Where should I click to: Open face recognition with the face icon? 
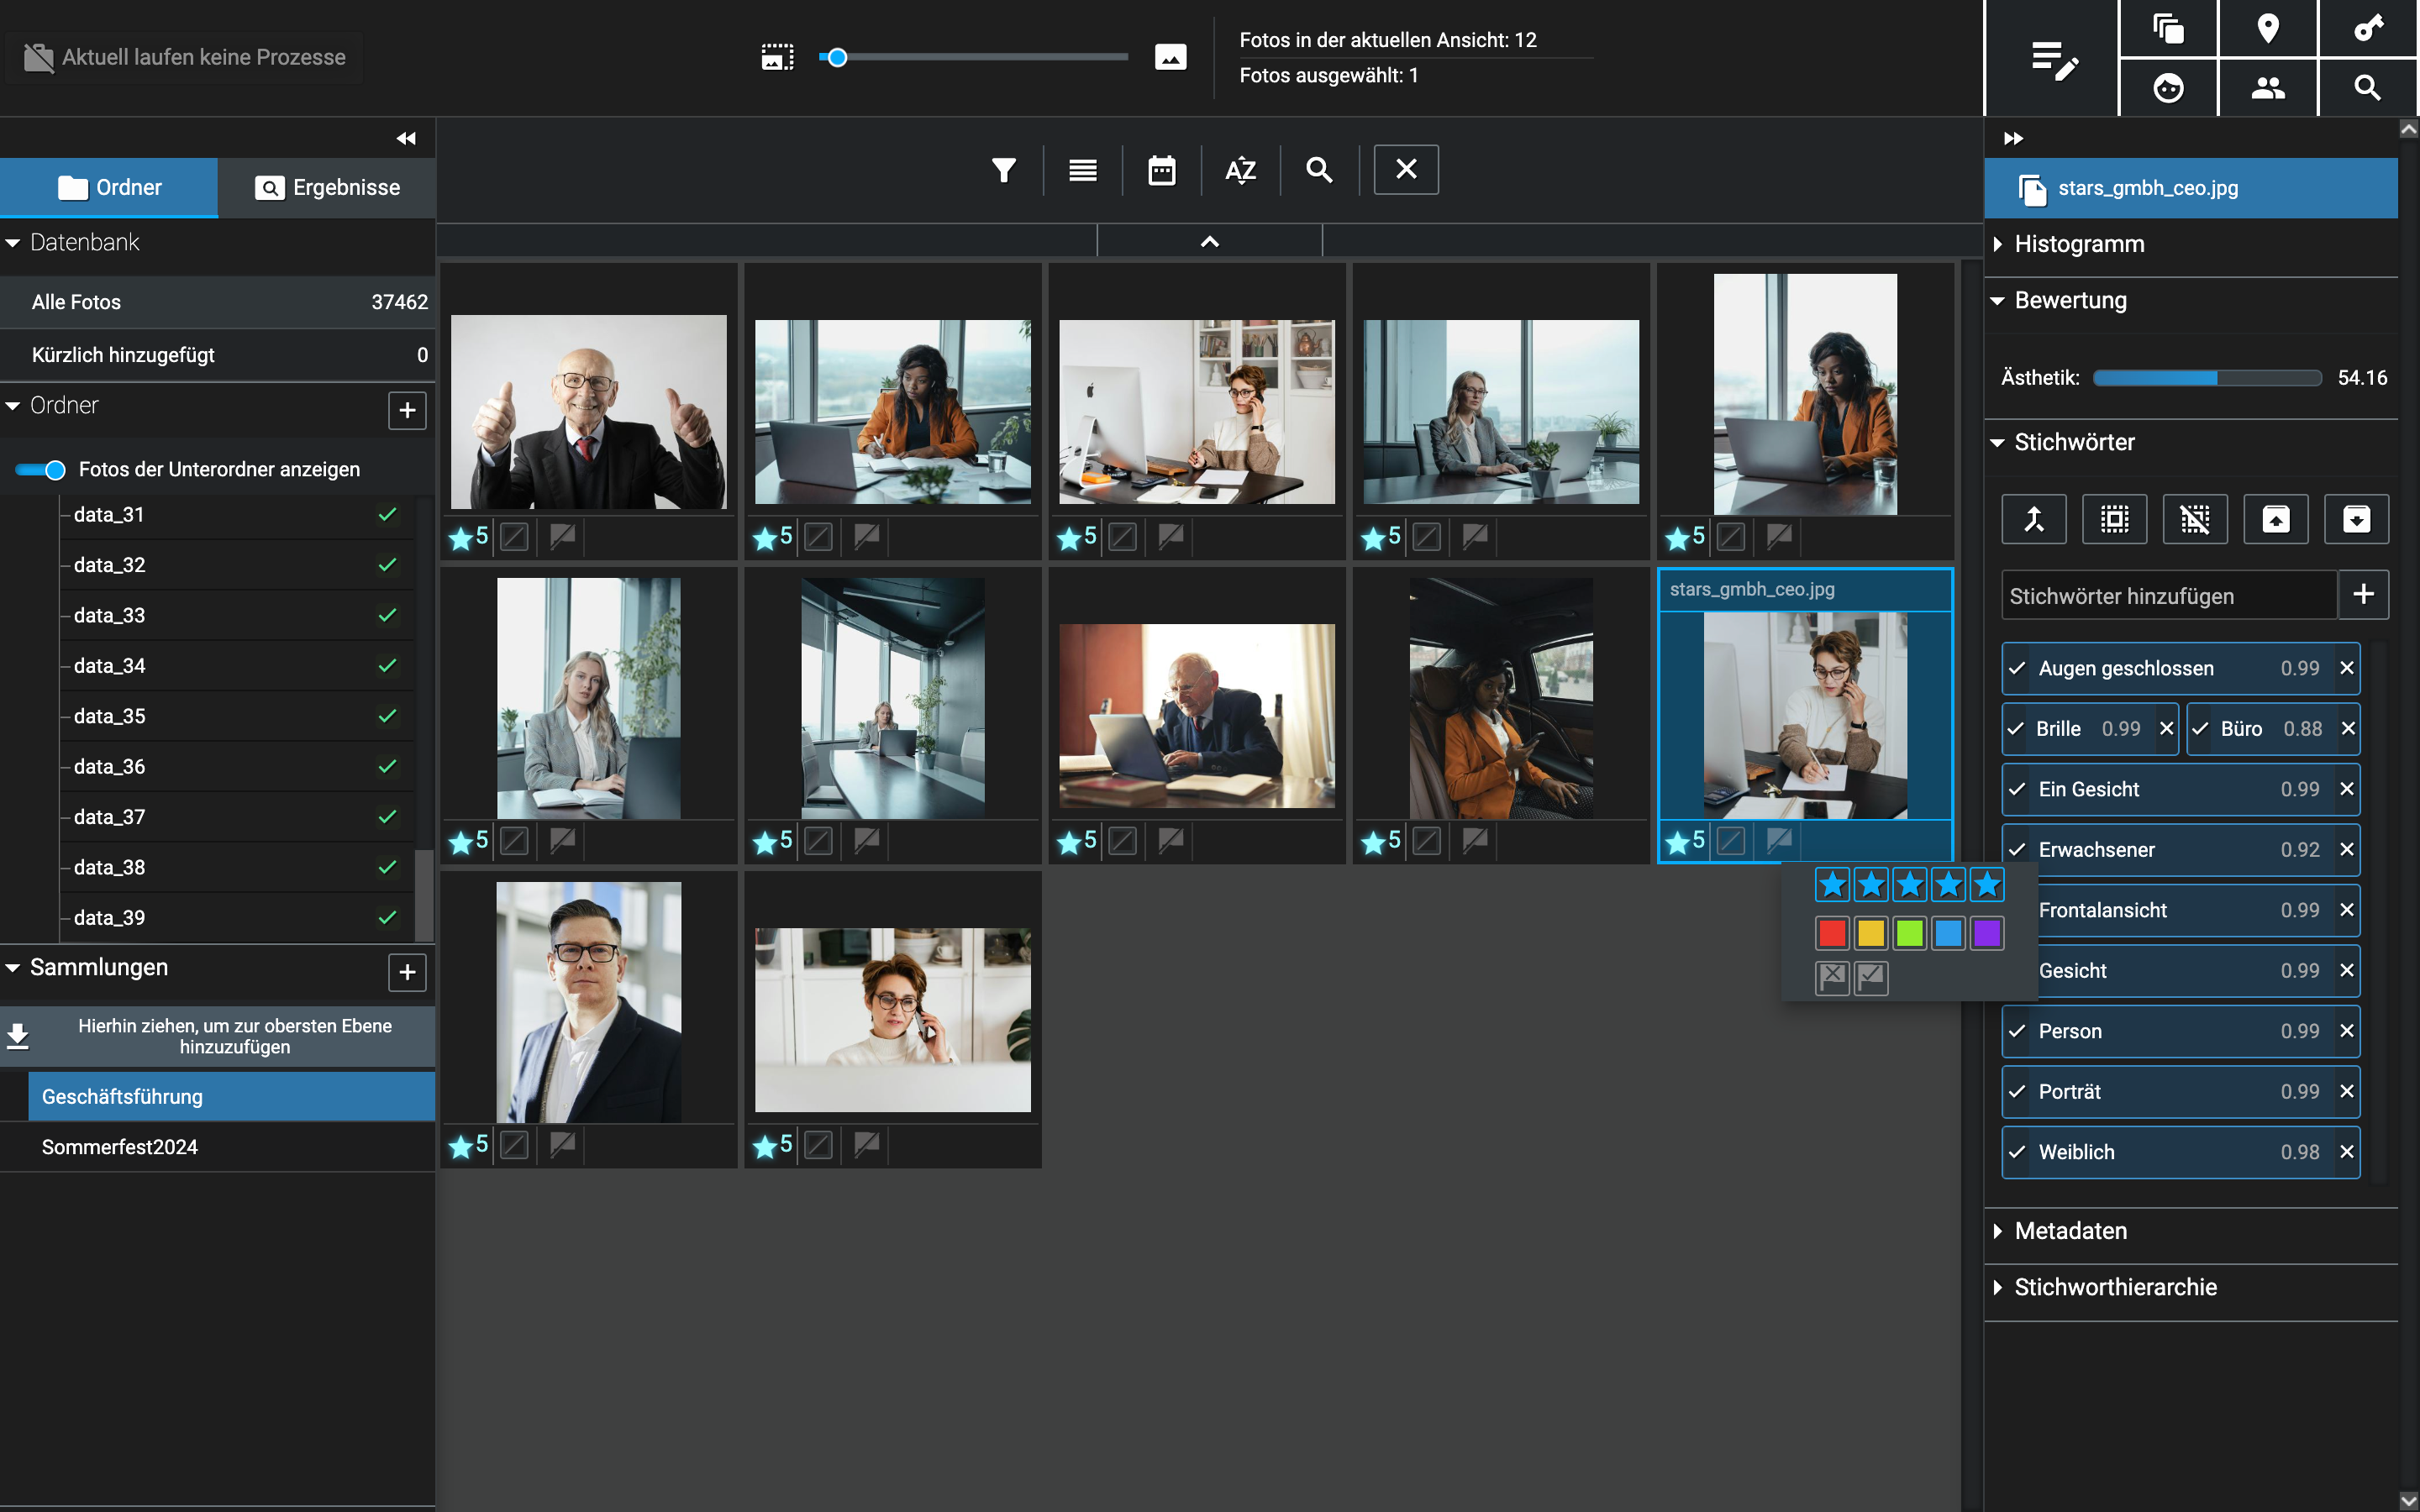click(x=2168, y=88)
